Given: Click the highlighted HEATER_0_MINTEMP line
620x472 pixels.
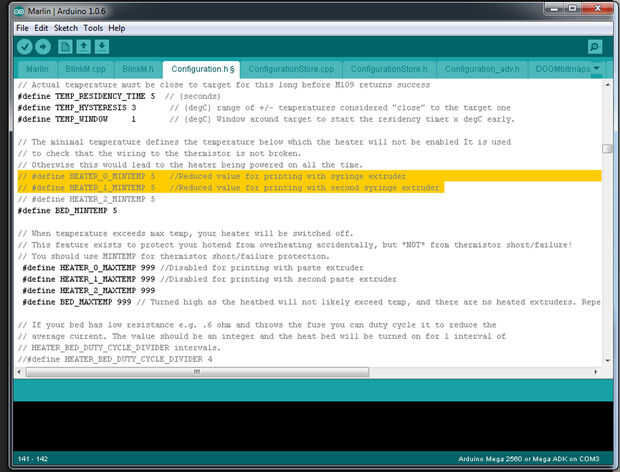Looking at the screenshot, I should coord(310,176).
